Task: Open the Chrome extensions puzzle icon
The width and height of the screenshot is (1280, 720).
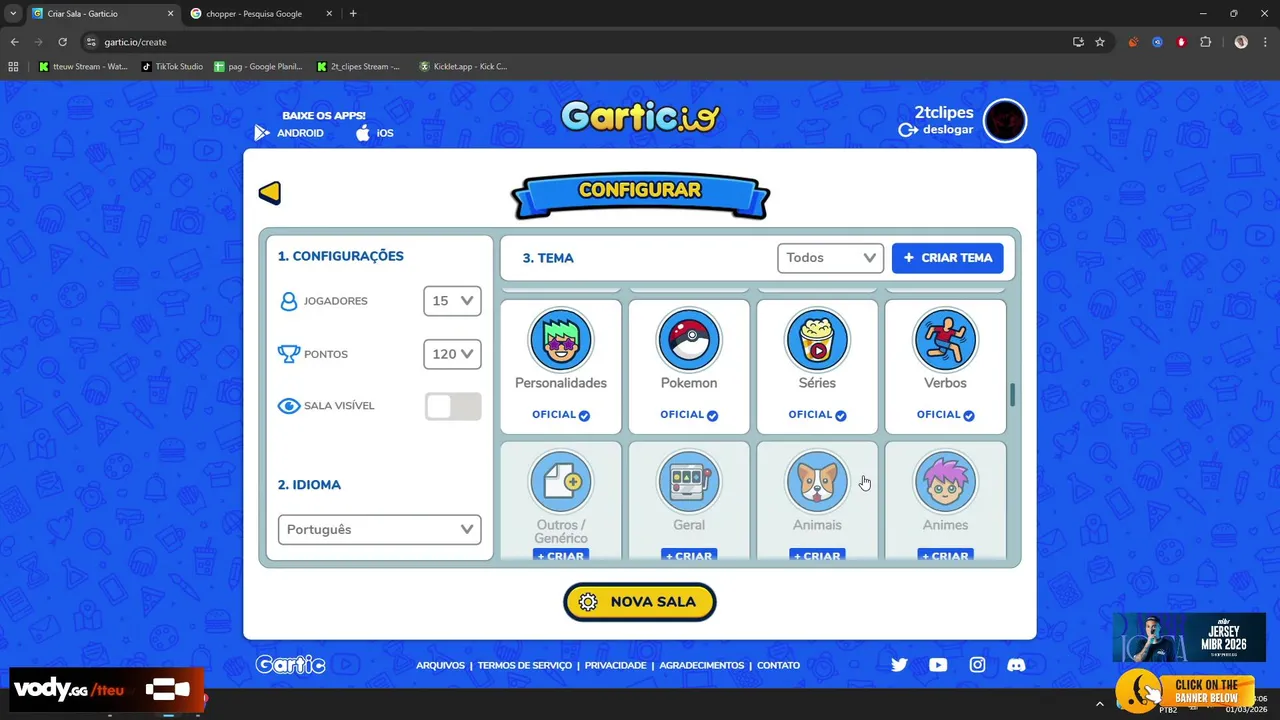Action: click(x=1205, y=42)
